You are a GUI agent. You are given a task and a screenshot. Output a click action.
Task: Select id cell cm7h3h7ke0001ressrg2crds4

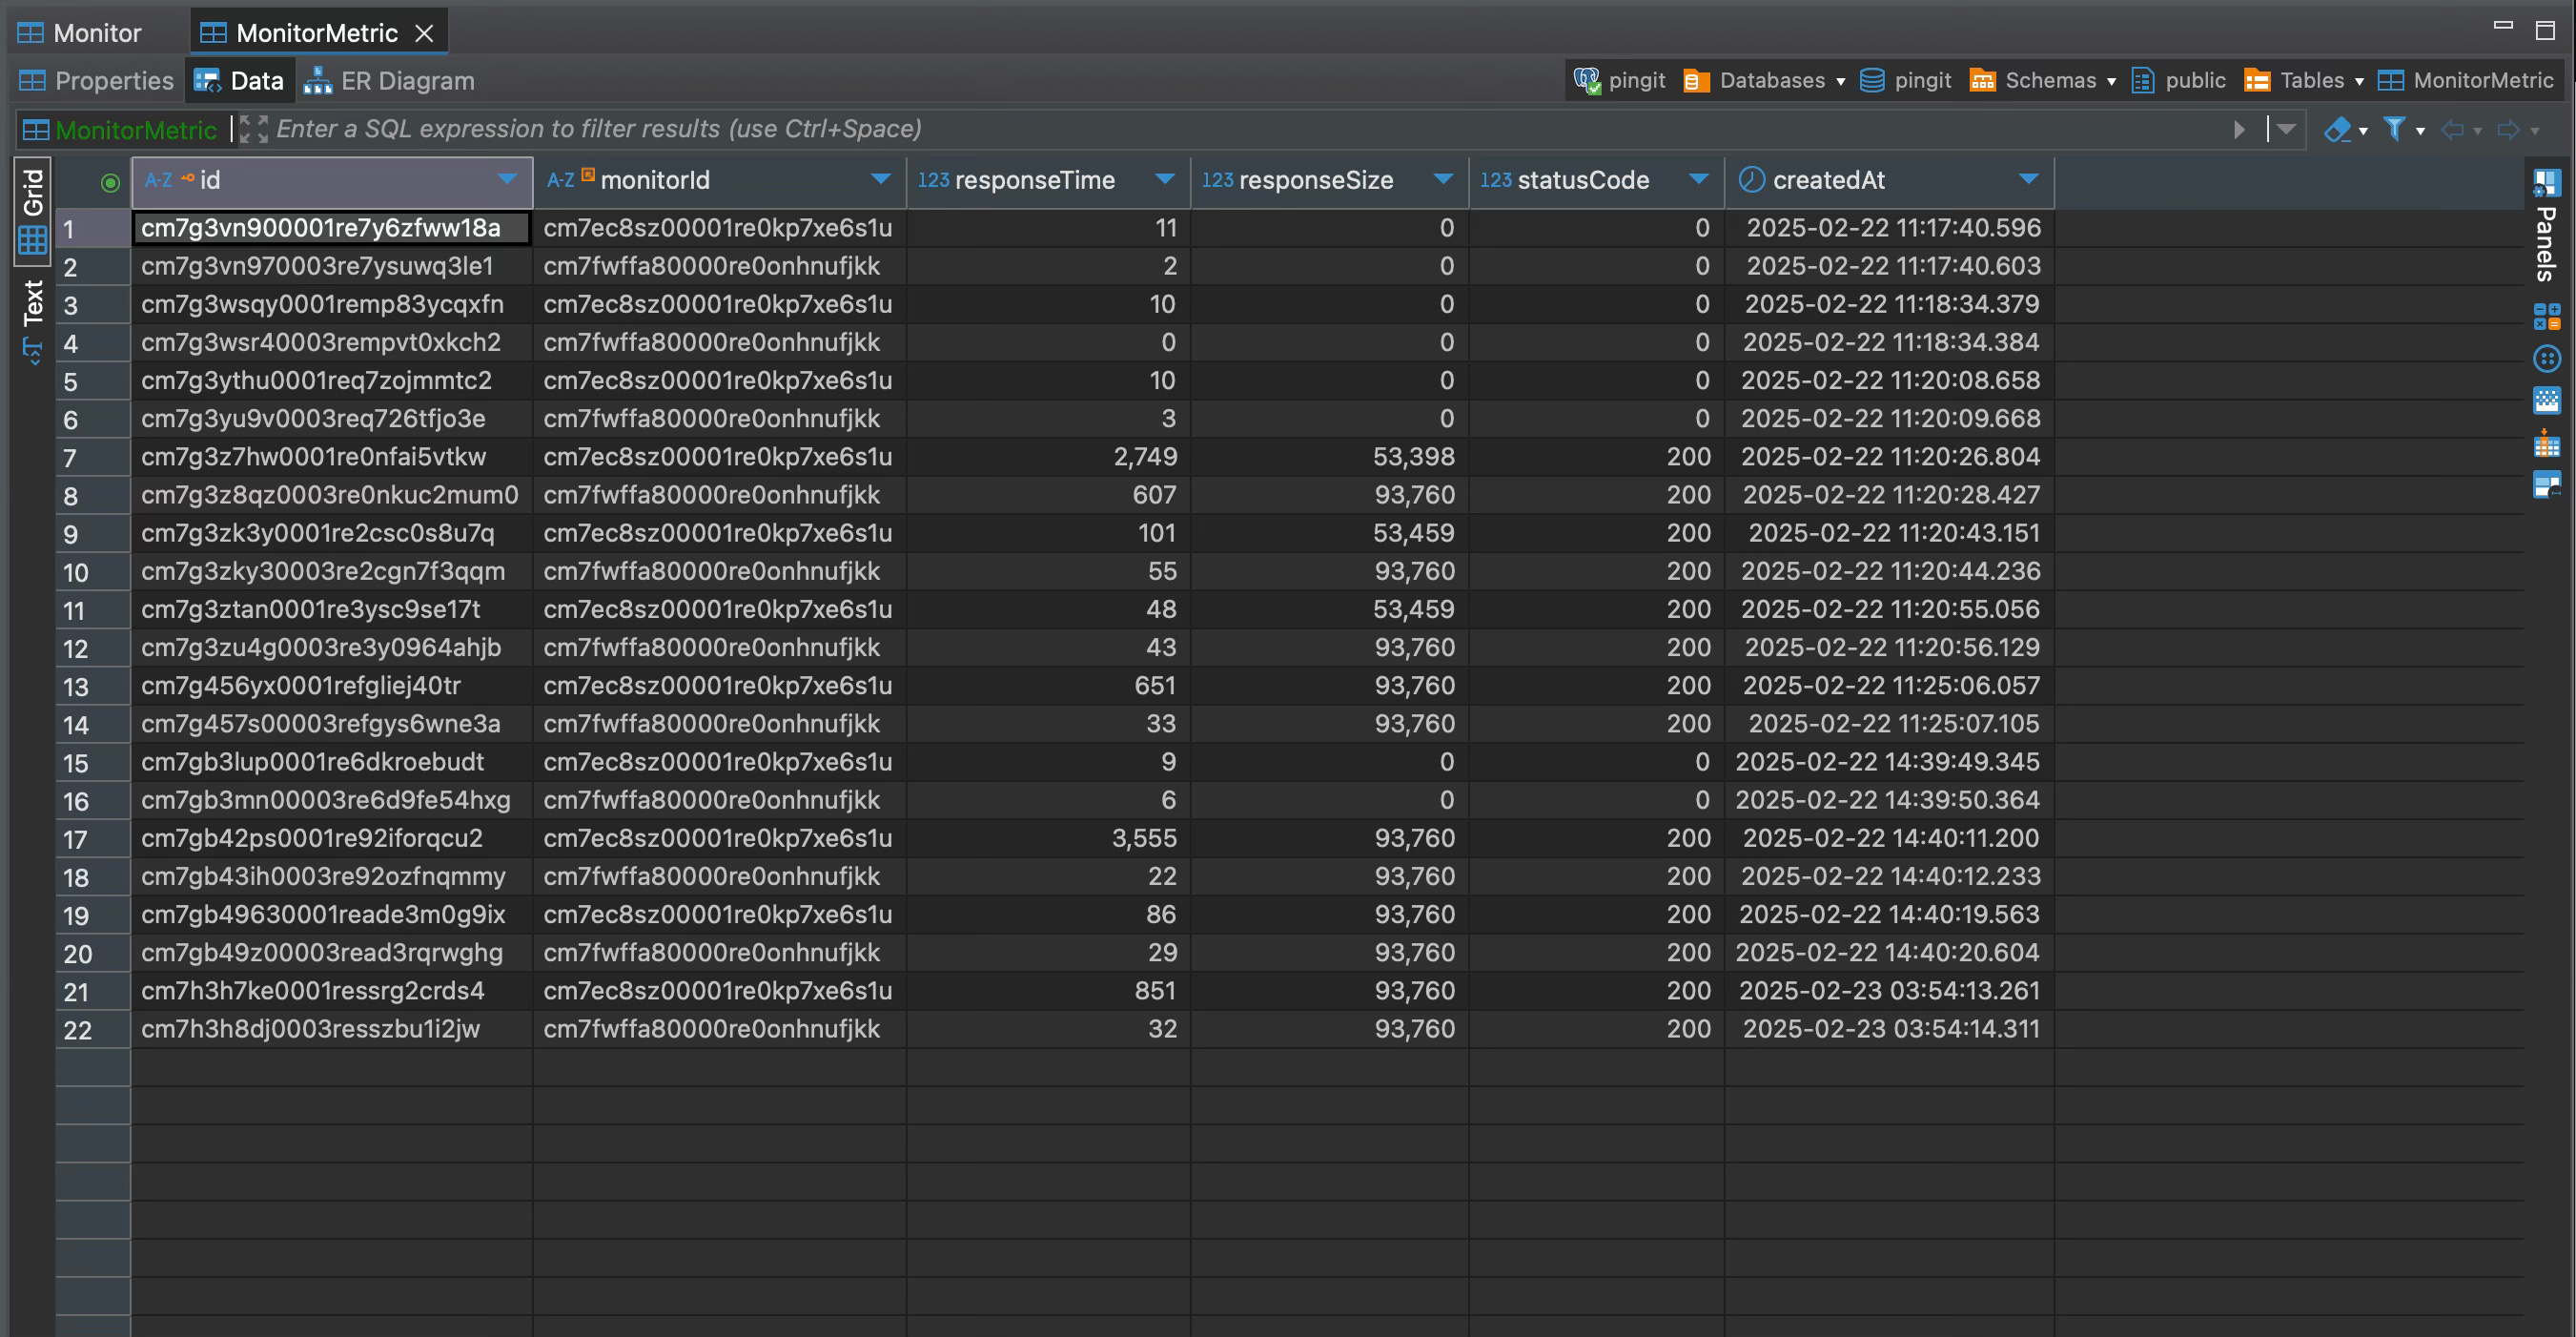tap(331, 992)
